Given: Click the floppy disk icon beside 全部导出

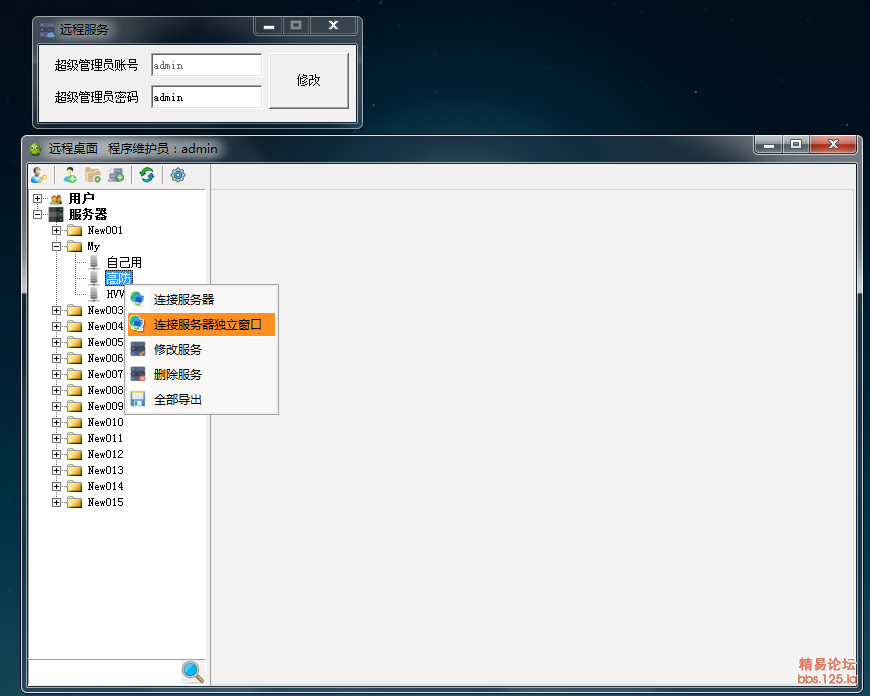Looking at the screenshot, I should tap(138, 399).
